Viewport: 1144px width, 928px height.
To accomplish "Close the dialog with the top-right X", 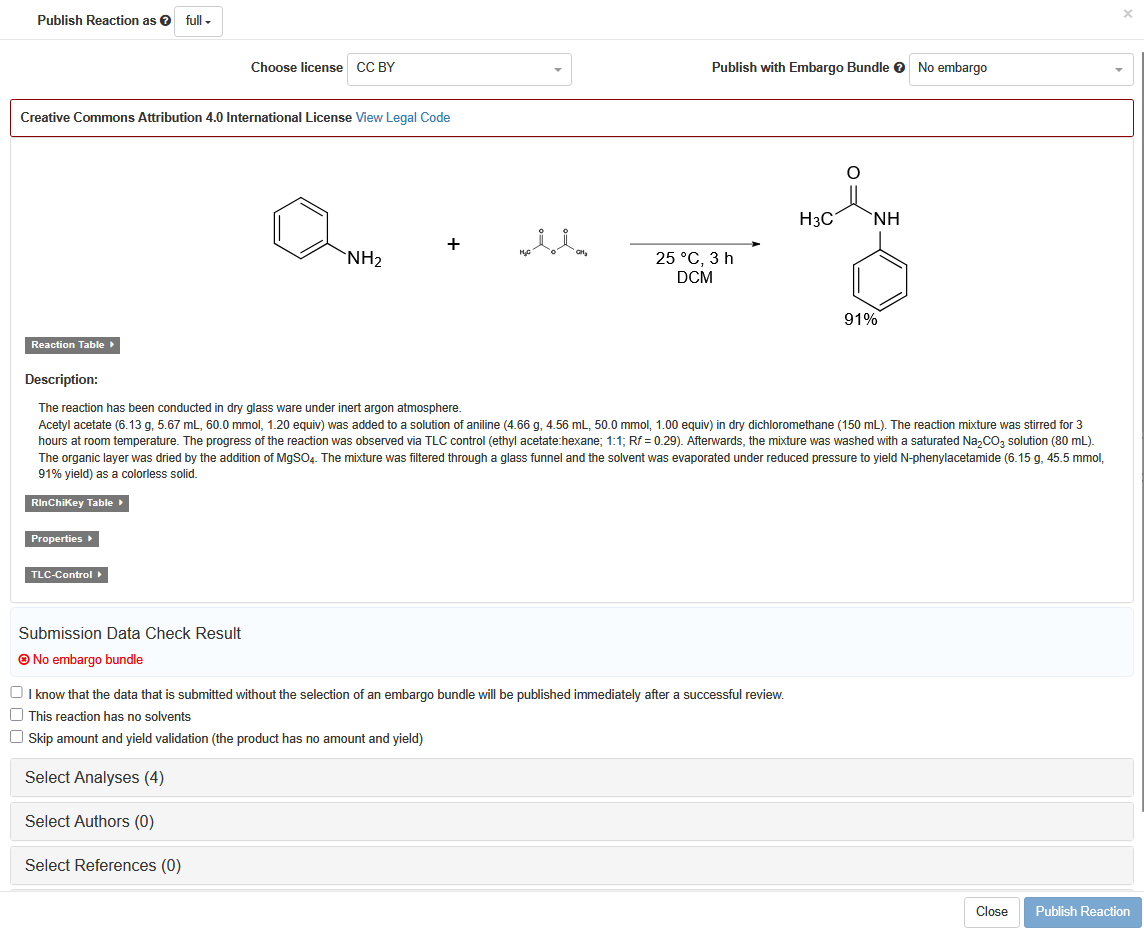I will tap(1128, 14).
